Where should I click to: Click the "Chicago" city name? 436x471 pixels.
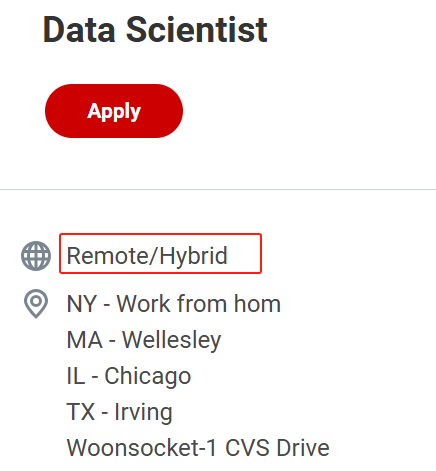point(148,376)
